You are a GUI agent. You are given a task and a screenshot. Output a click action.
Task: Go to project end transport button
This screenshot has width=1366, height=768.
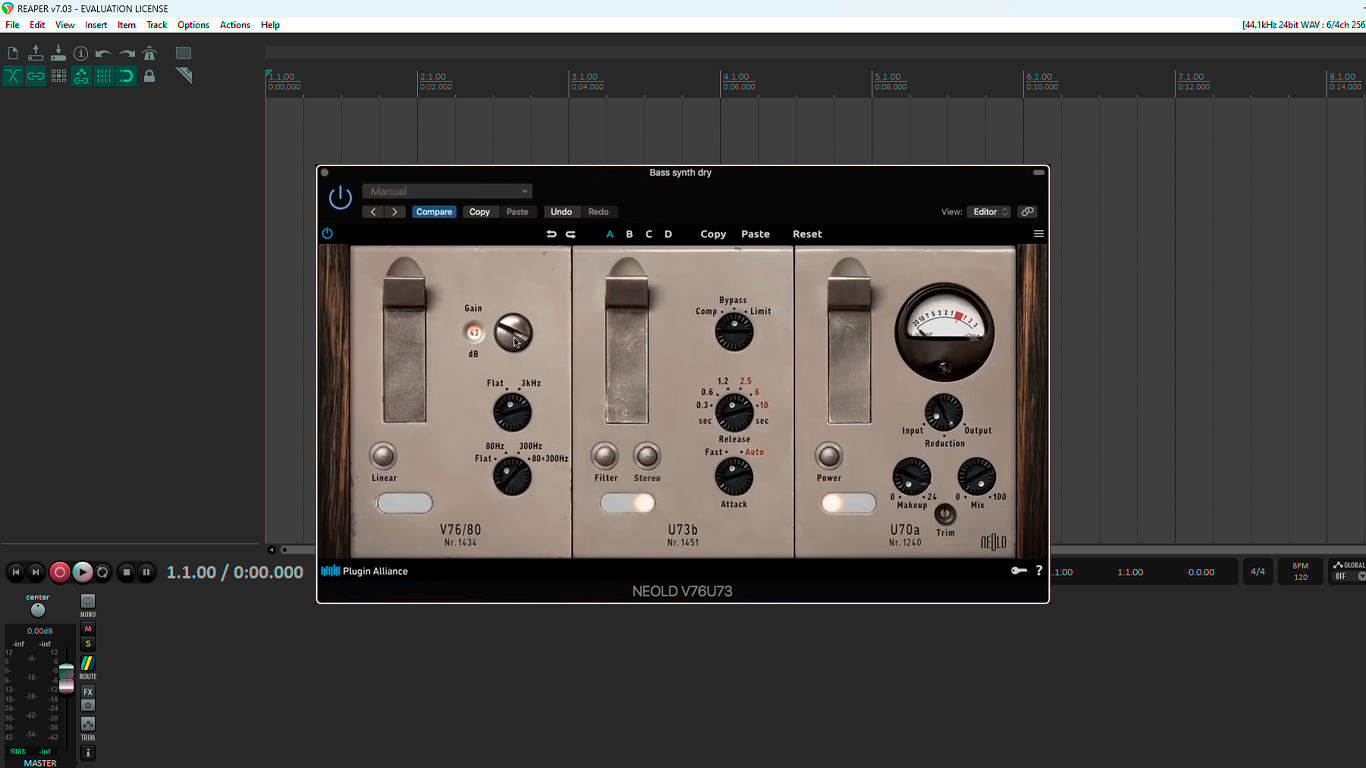pyautogui.click(x=36, y=572)
